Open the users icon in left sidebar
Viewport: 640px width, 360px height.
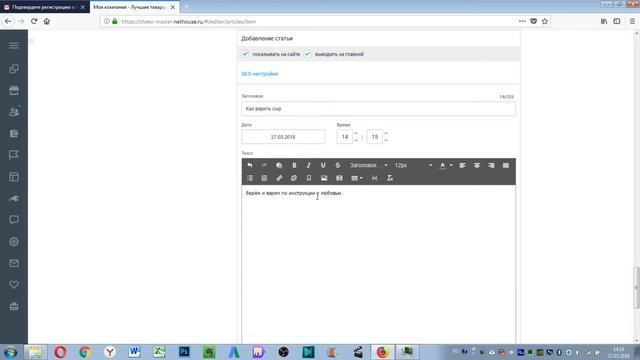[x=14, y=112]
